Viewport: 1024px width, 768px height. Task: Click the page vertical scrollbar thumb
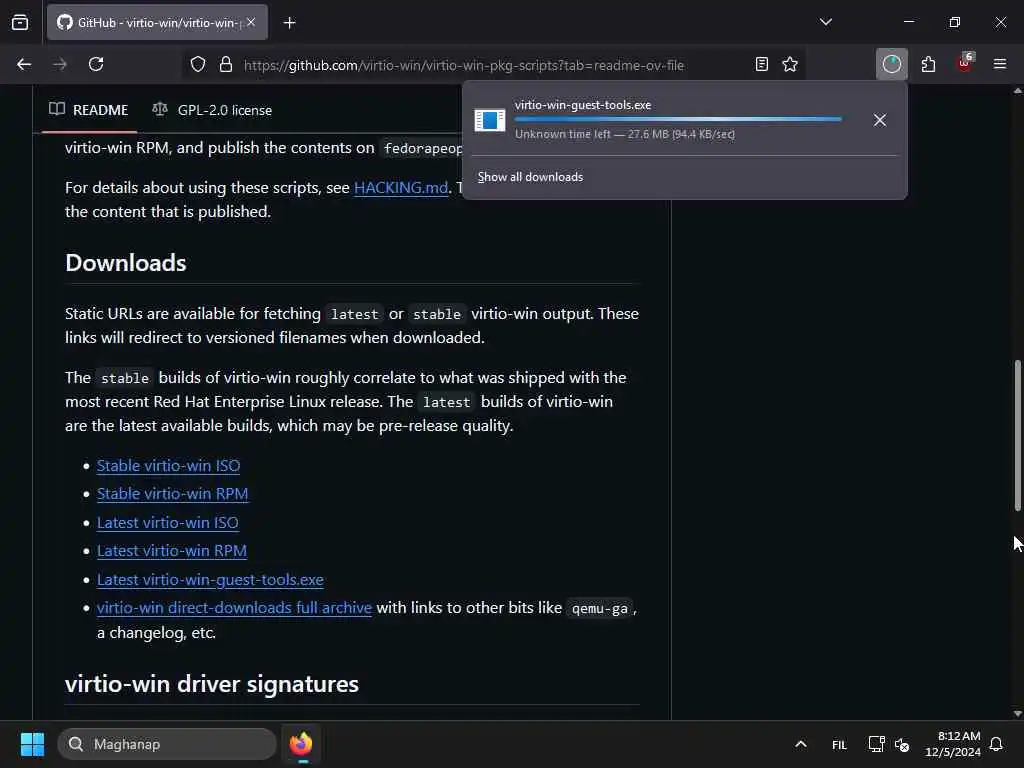point(1017,435)
